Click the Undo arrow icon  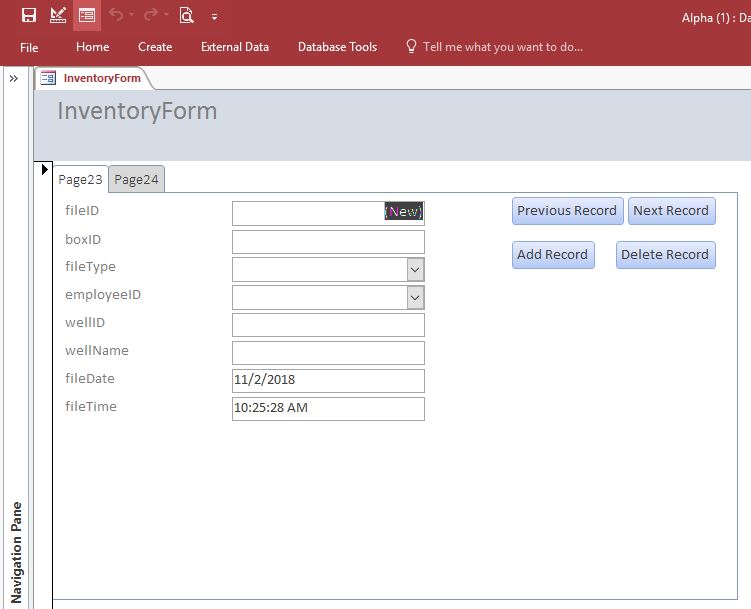pyautogui.click(x=116, y=15)
